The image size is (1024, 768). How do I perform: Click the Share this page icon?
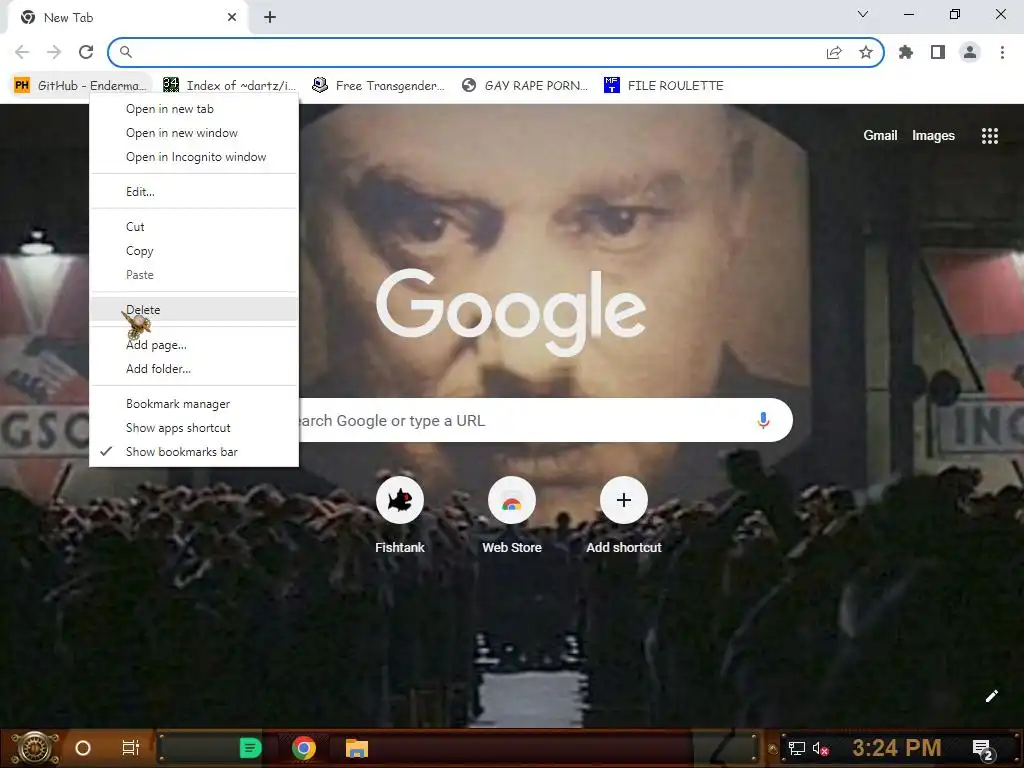pos(834,52)
